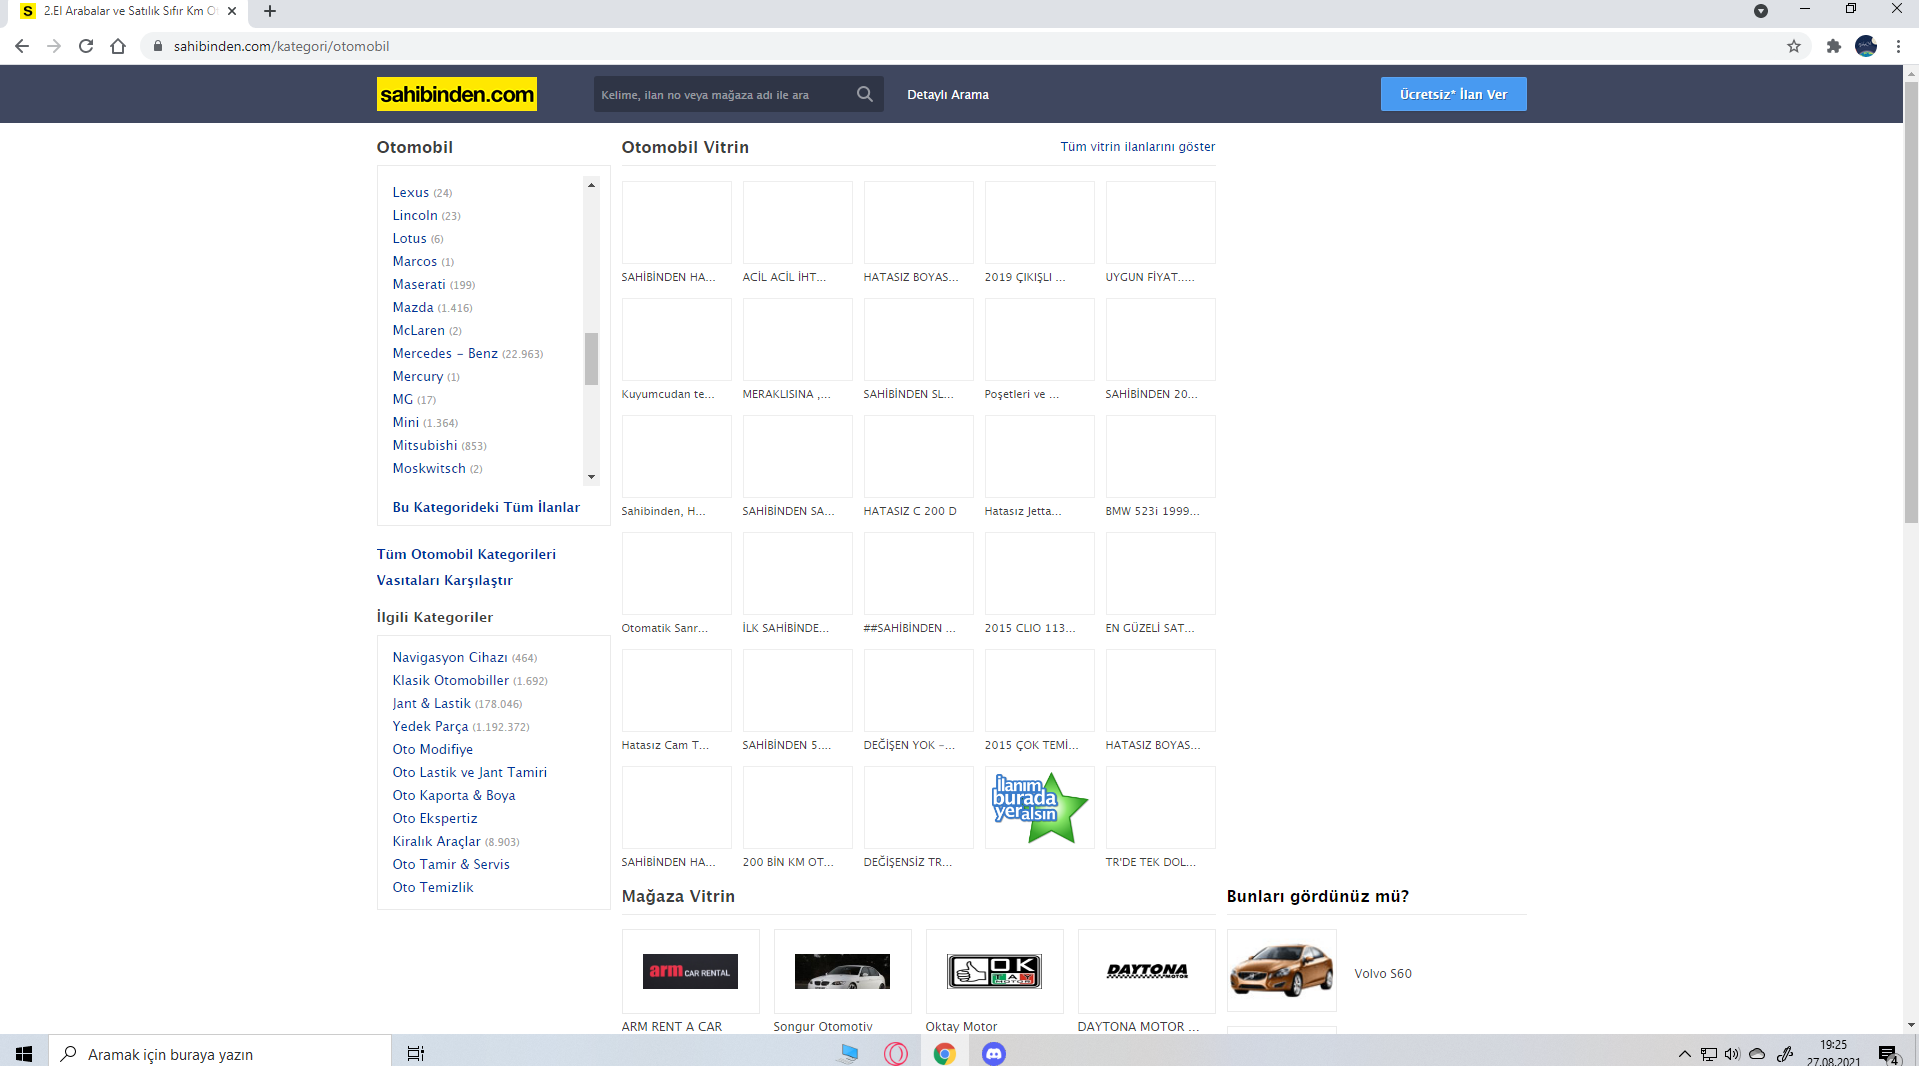Open the browser home page
Viewport: 1919px width, 1066px height.
[x=118, y=46]
